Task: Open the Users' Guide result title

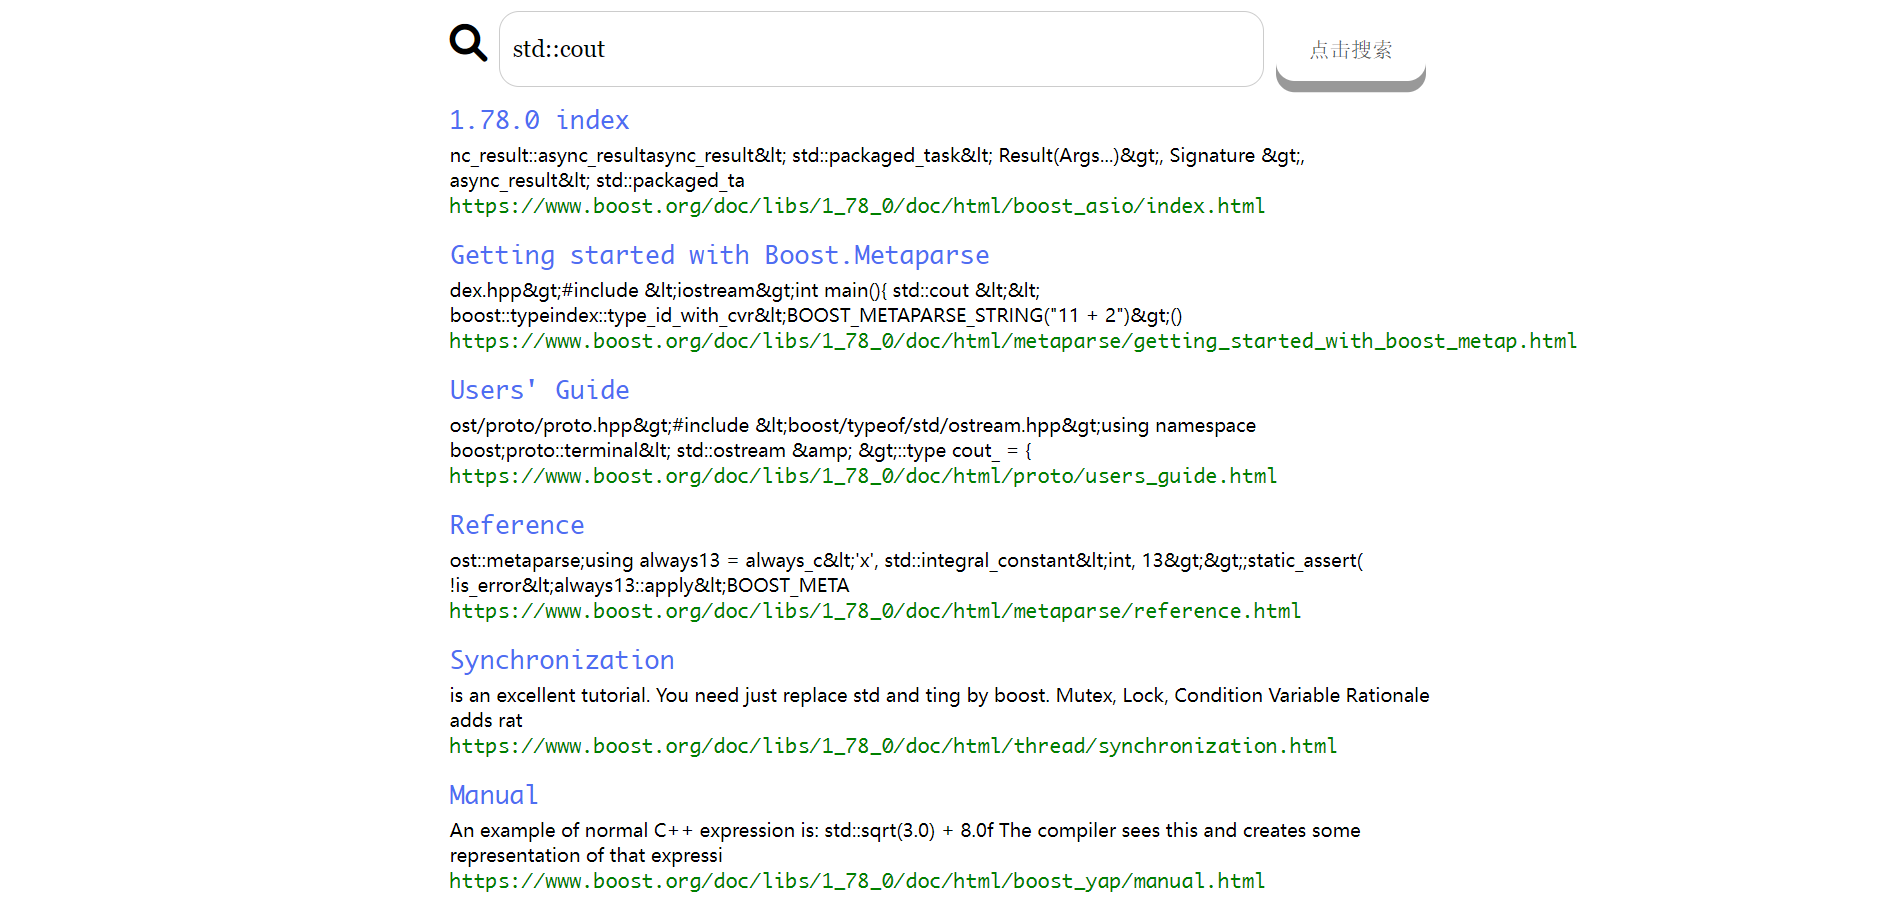Action: (539, 390)
